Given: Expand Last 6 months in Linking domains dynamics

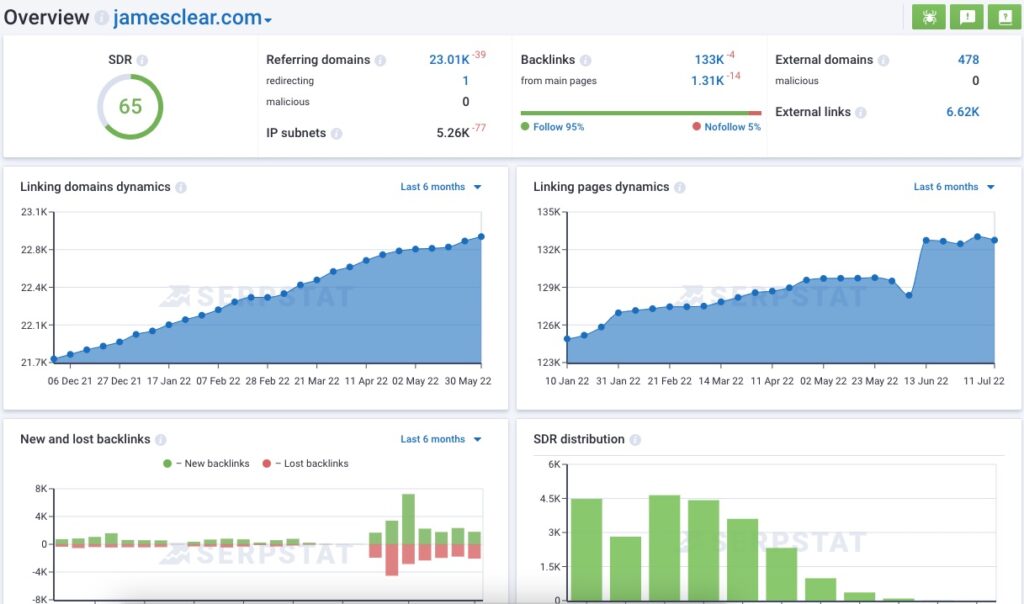Looking at the screenshot, I should click(441, 187).
